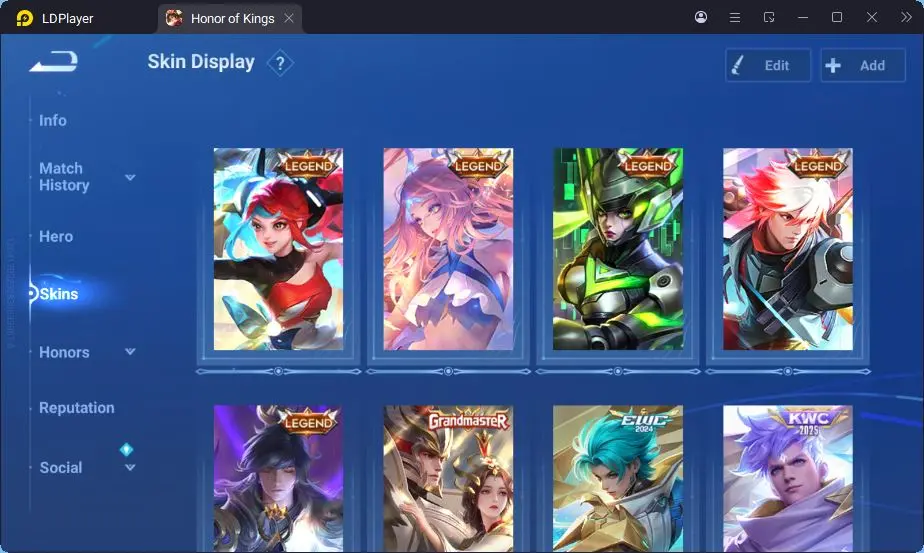Click the EWC 2024 badge

(x=644, y=421)
